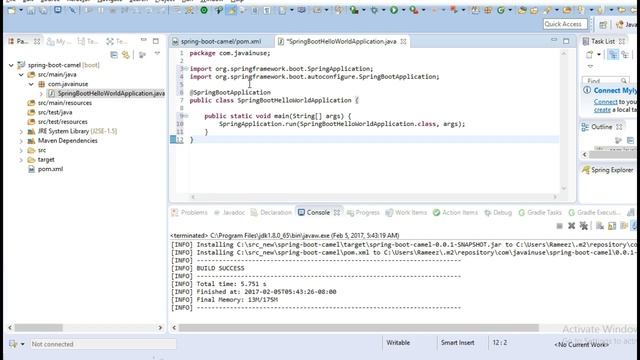Toggle Skip All Breakpoints in toolbar
640x360 pixels.
tap(72, 10)
